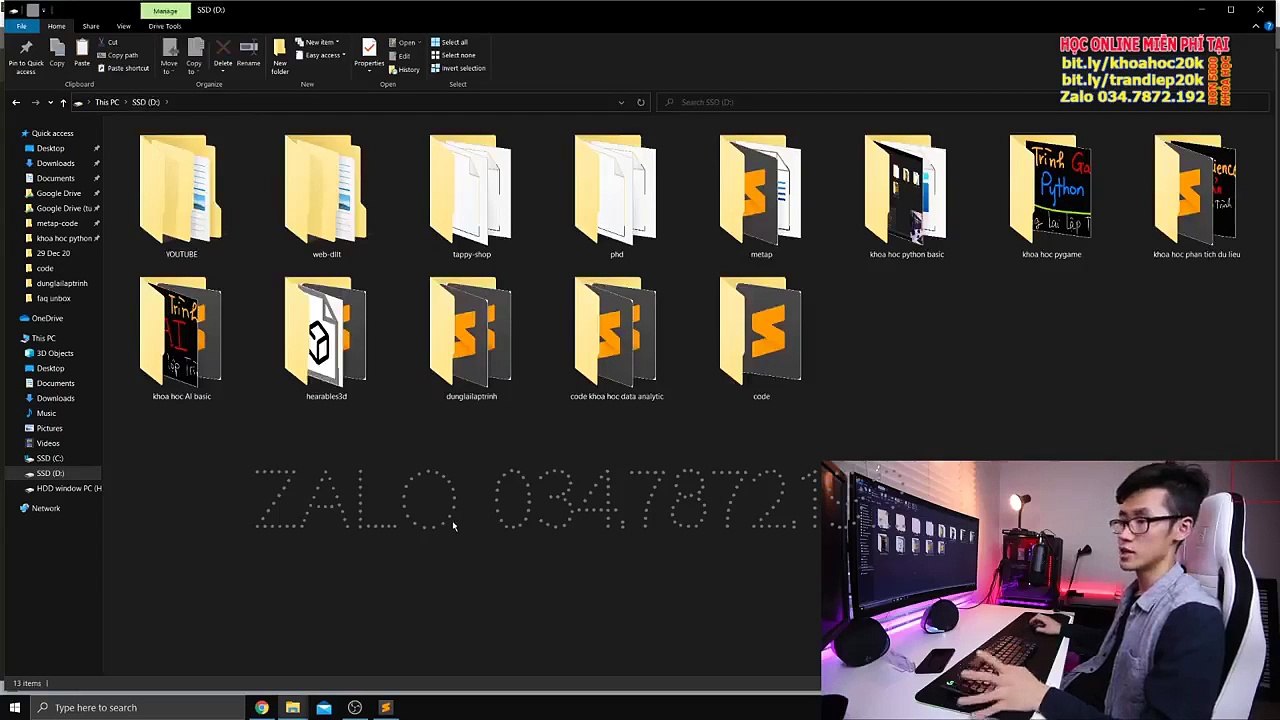Select the phd folder

[x=616, y=197]
